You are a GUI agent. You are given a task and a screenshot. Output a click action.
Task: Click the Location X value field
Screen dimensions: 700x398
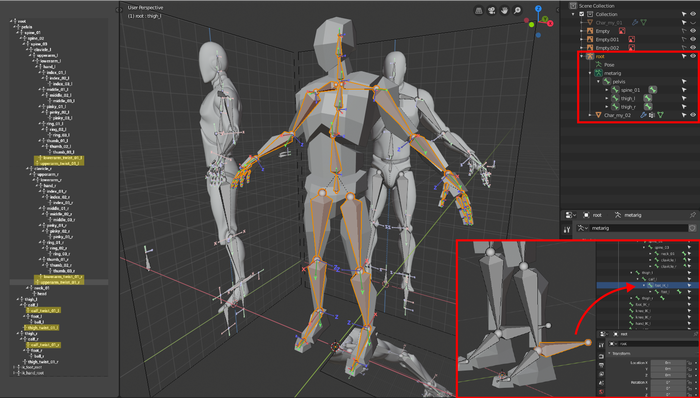click(x=668, y=363)
